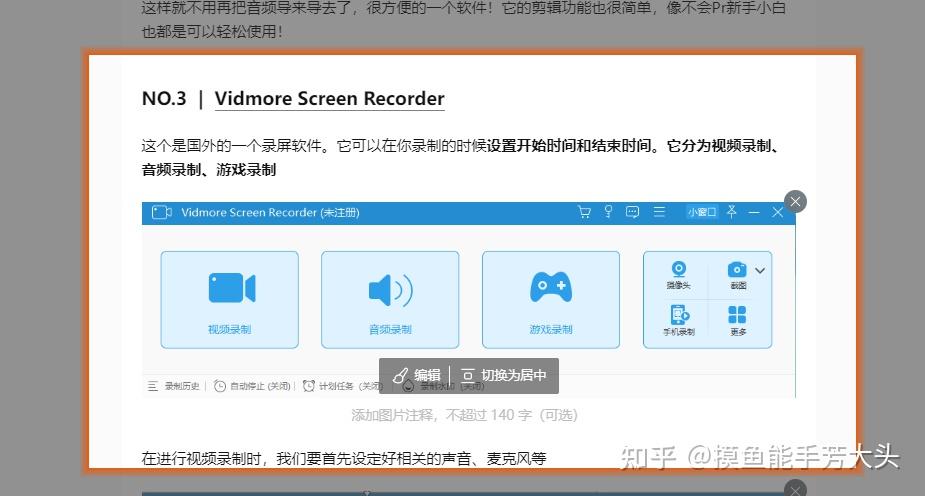Image resolution: width=925 pixels, height=496 pixels.
Task: Click bold text 音频录制、游戏录制
Action: (x=209, y=170)
